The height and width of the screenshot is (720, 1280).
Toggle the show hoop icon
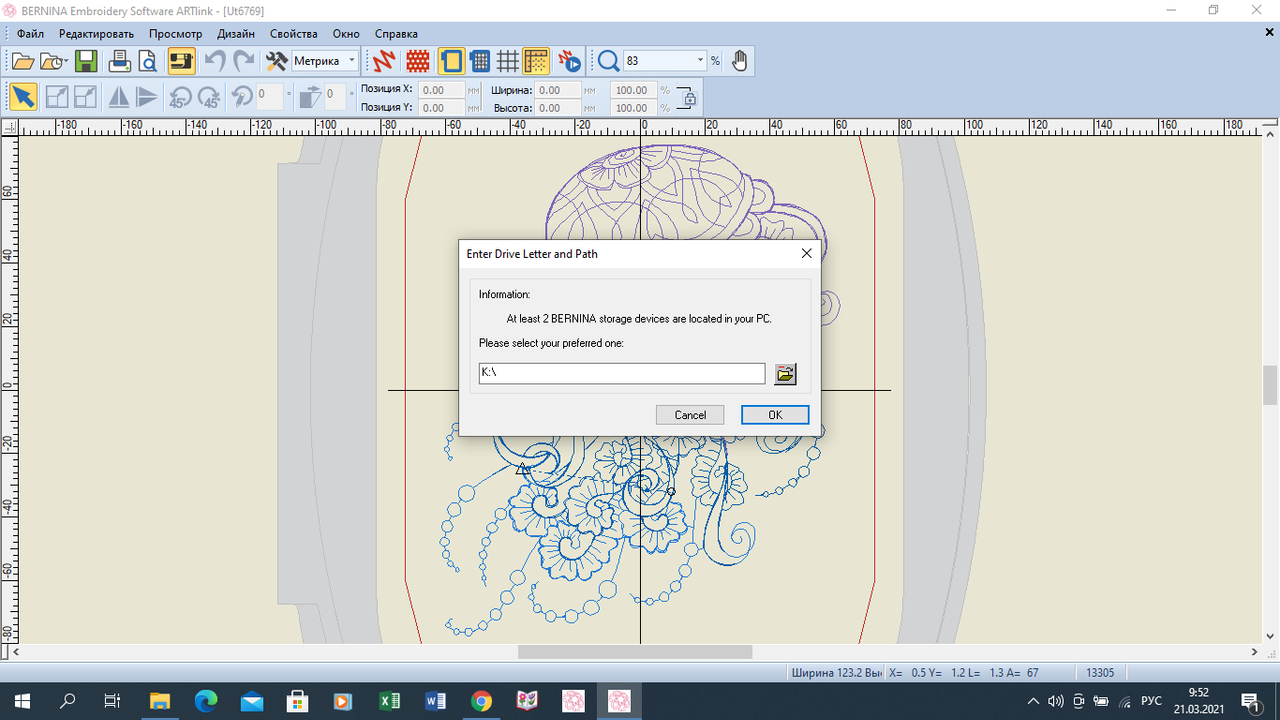coord(452,61)
